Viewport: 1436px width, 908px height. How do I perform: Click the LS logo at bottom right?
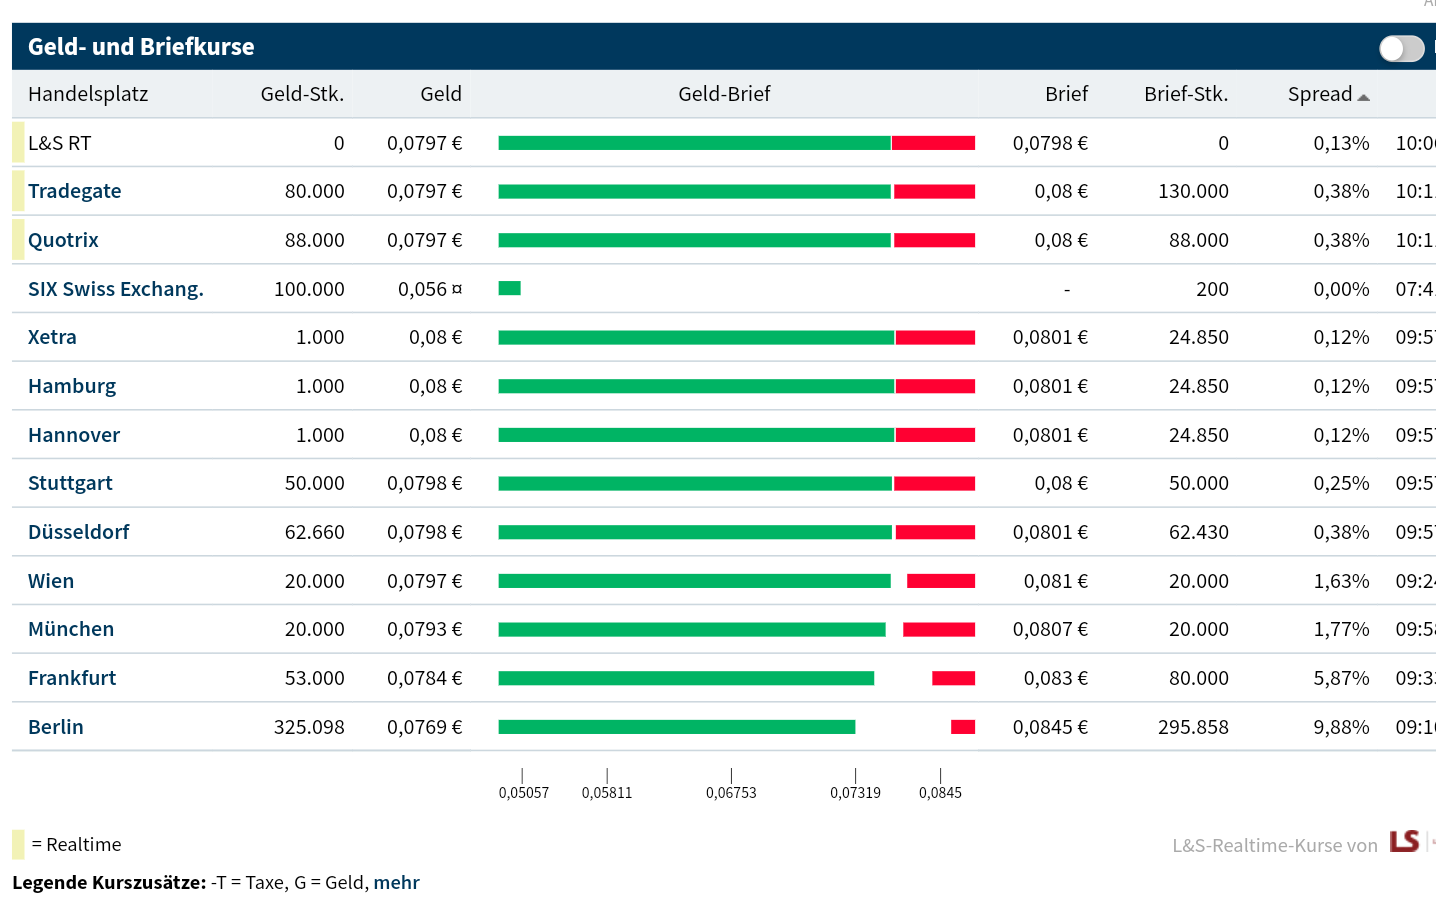1406,843
